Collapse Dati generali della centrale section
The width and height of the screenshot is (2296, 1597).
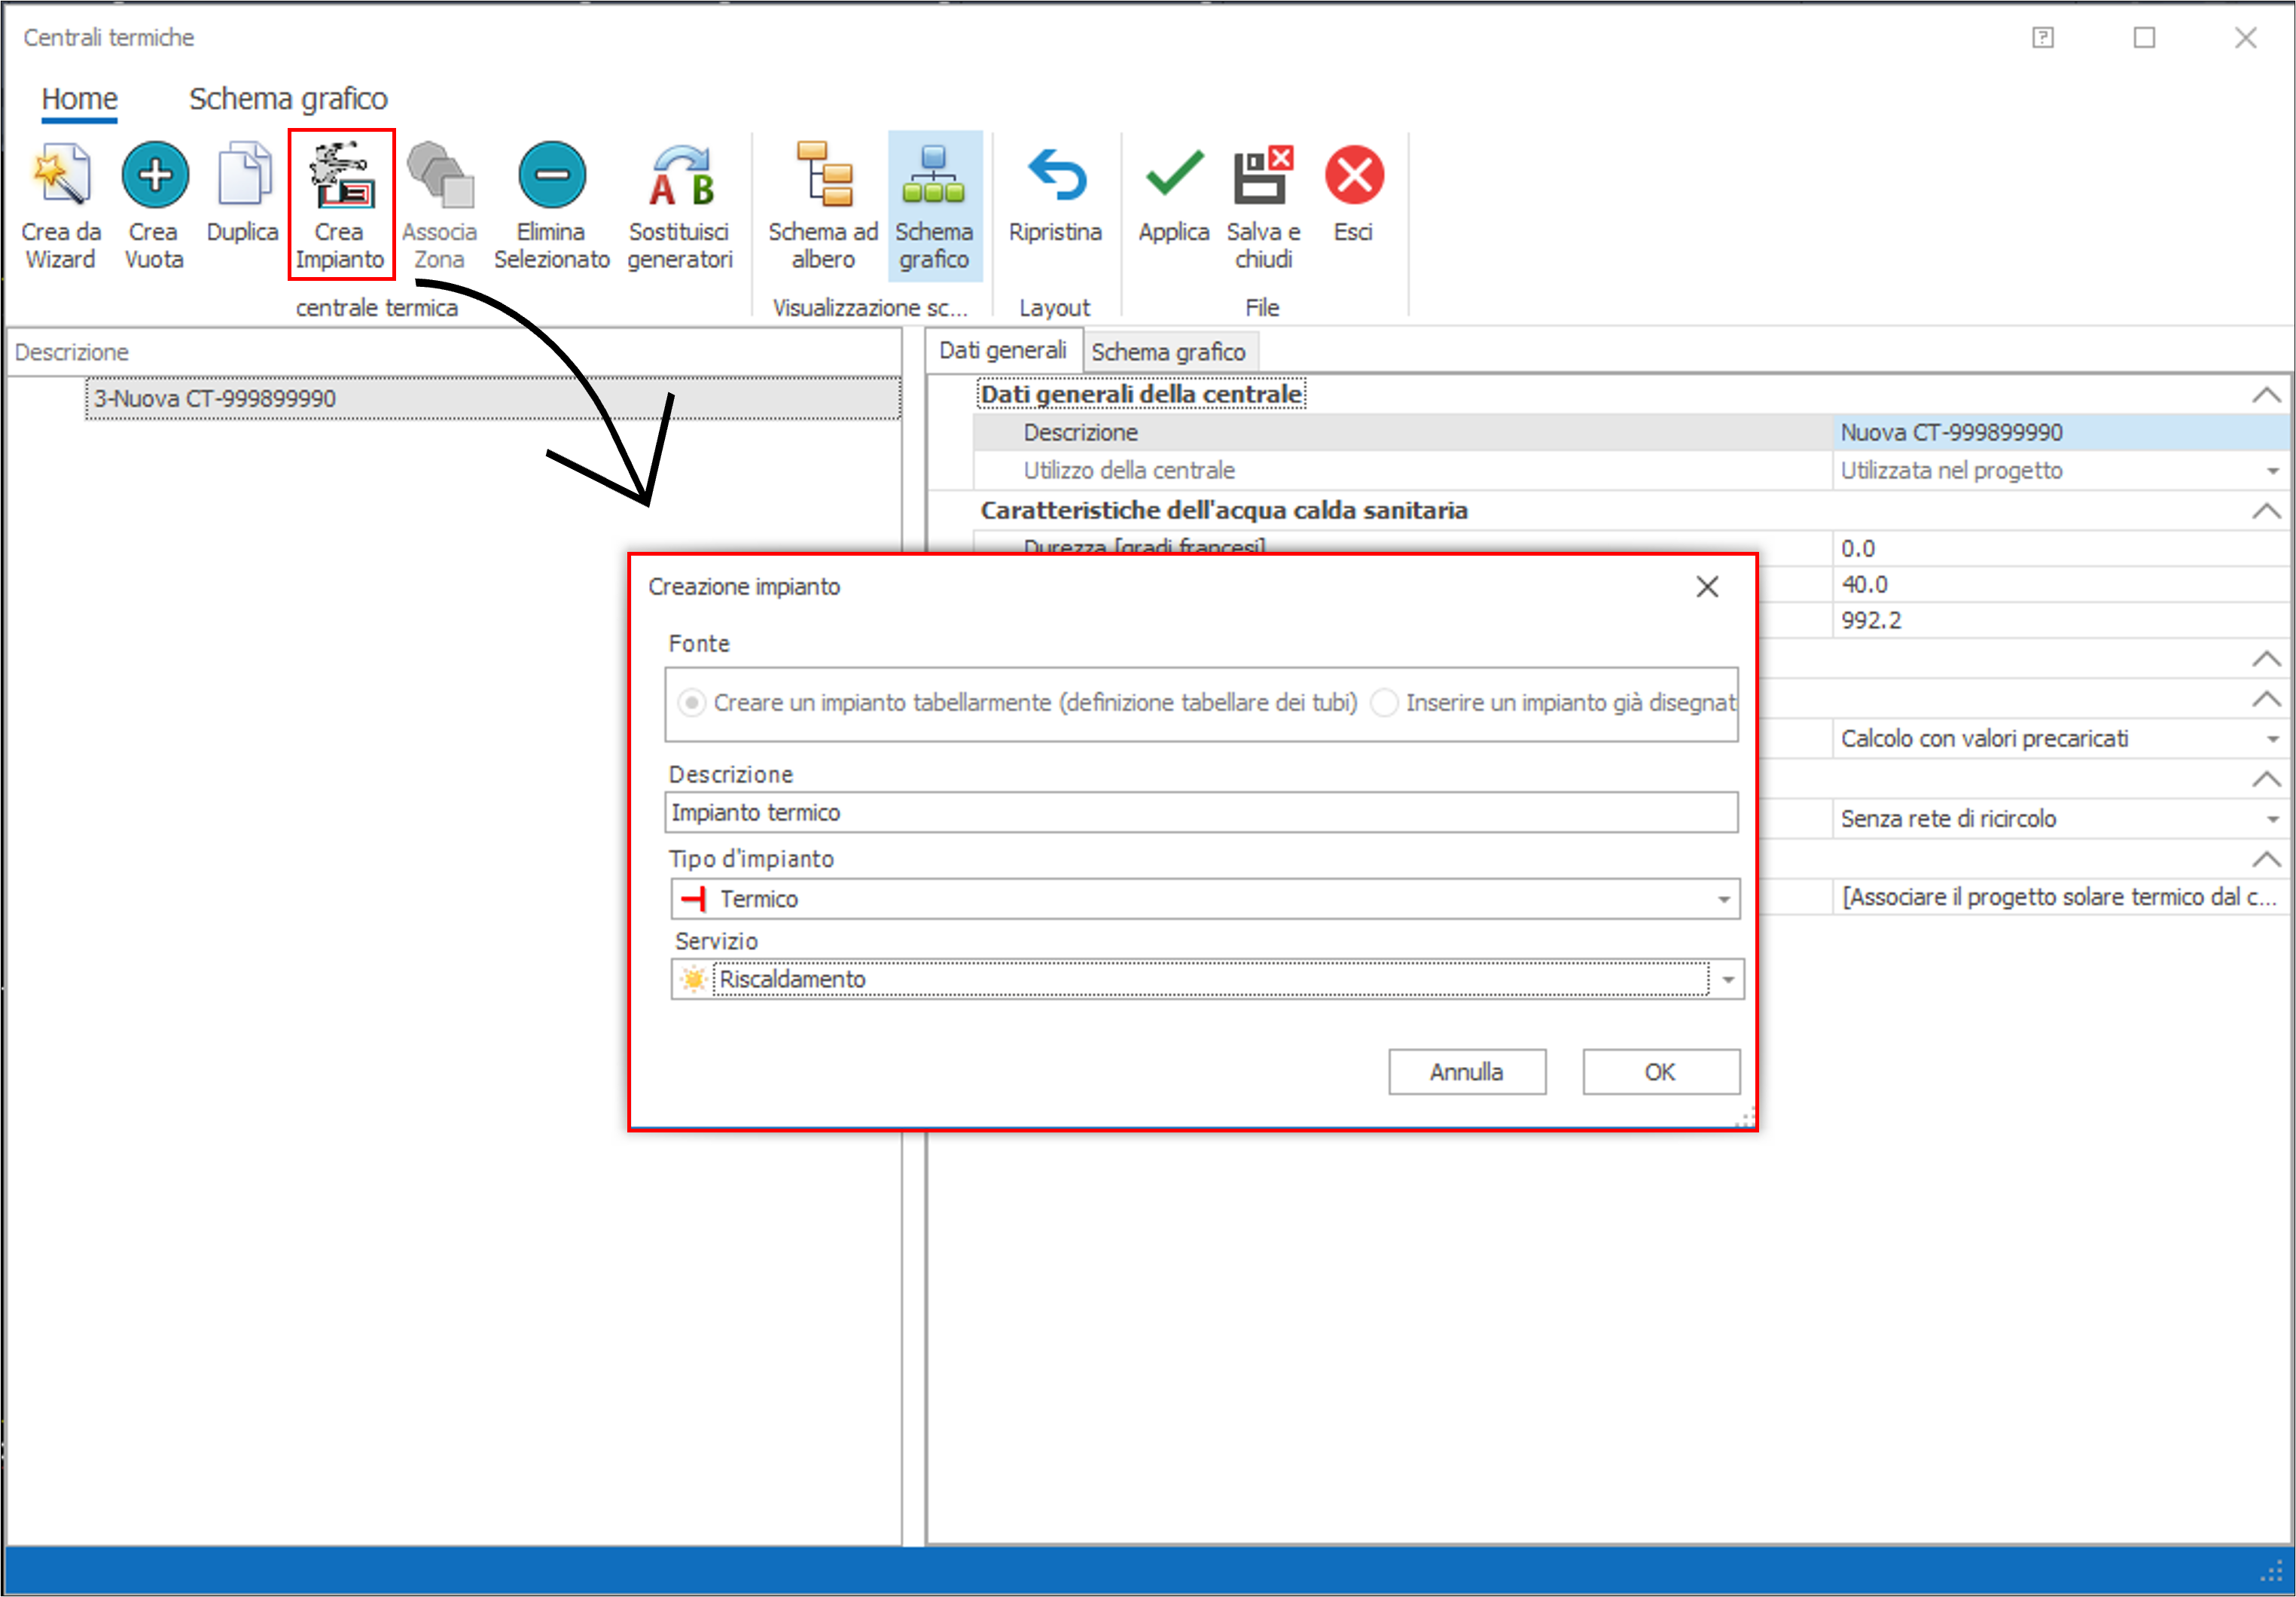tap(2265, 396)
